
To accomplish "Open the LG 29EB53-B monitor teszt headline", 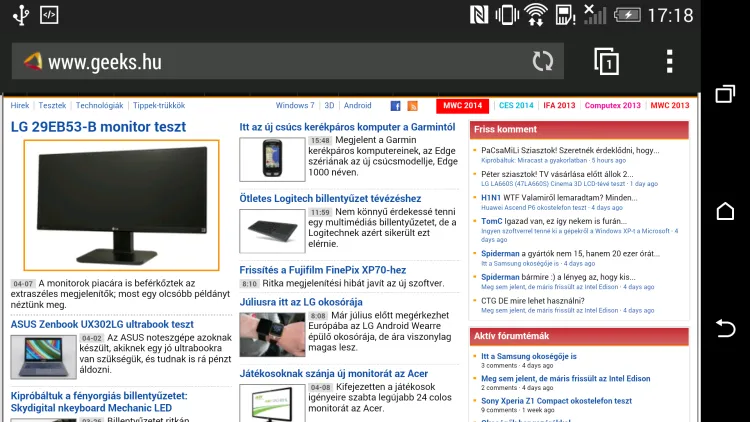I will [98, 127].
